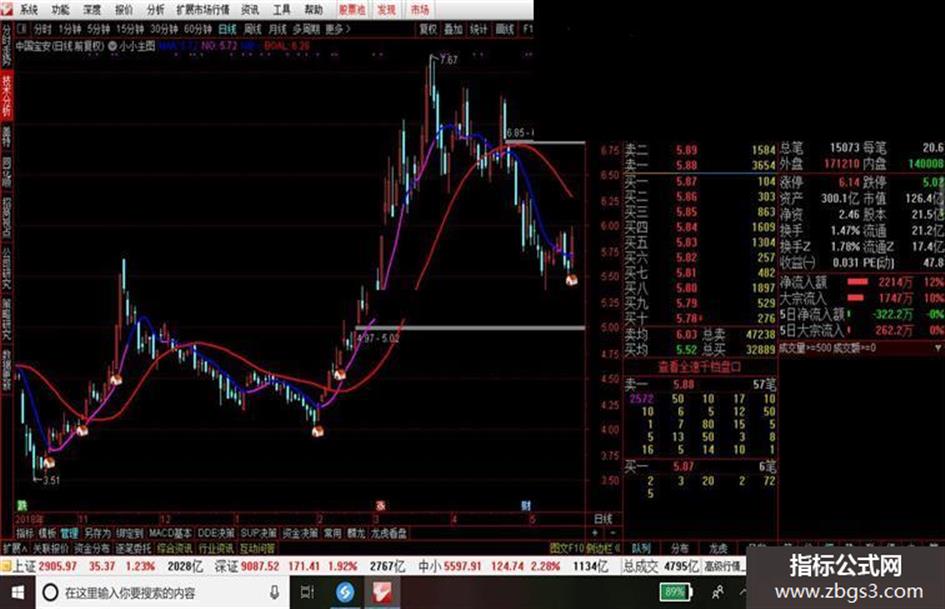Select the SUP决策 indicator
The width and height of the screenshot is (945, 609).
point(259,533)
